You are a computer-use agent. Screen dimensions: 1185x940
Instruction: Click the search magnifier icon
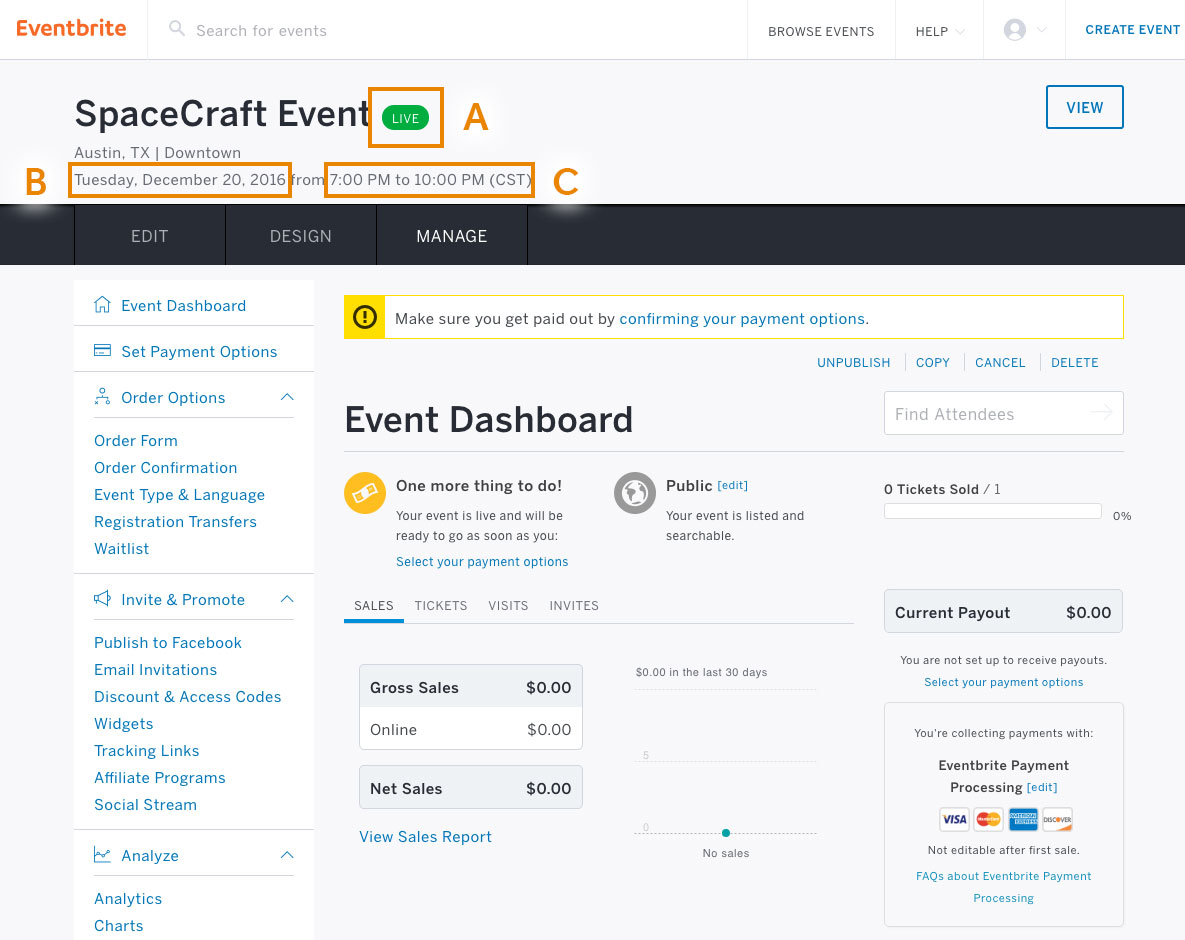click(x=177, y=29)
